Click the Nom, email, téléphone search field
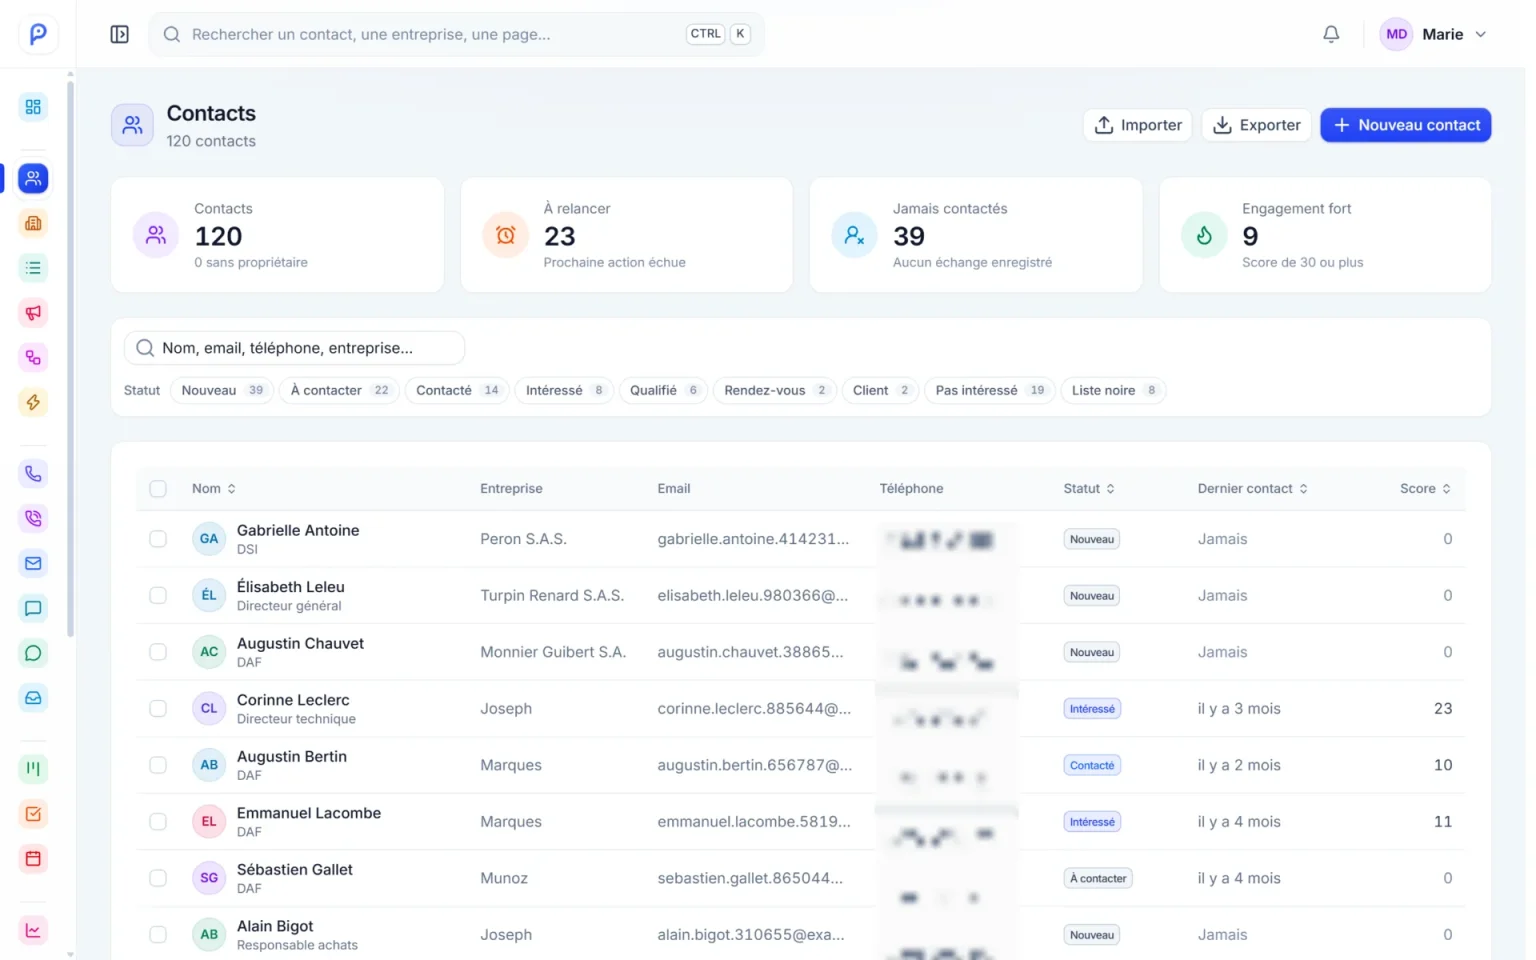1536x960 pixels. pyautogui.click(x=294, y=348)
